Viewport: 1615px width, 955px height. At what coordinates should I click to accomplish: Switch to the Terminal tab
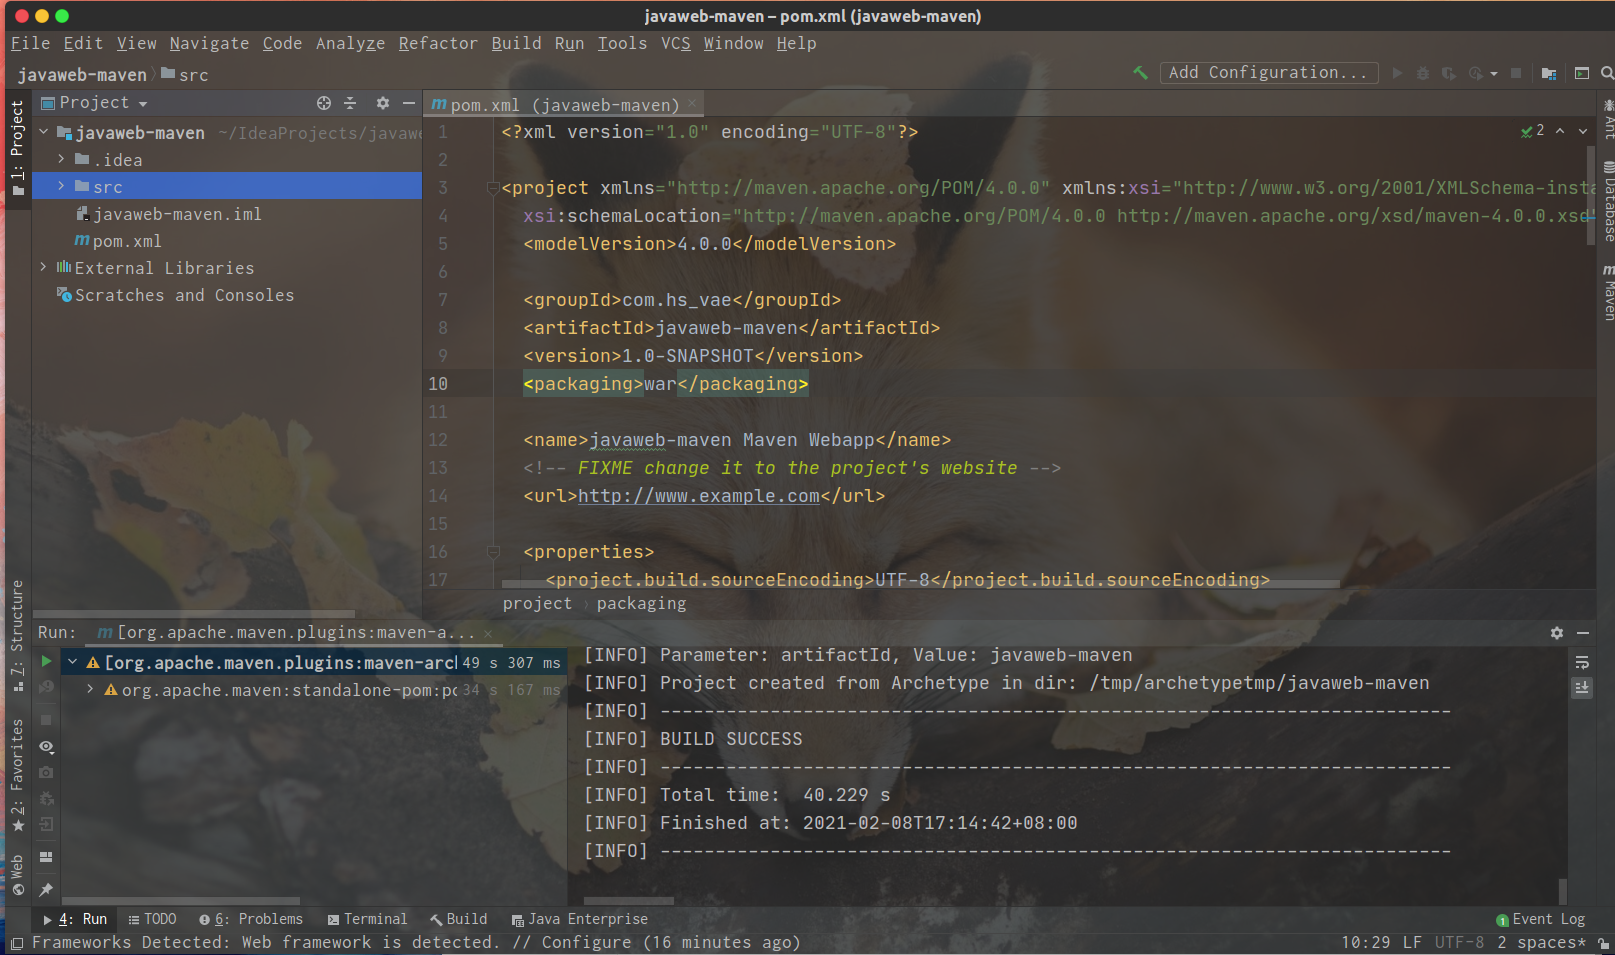coord(367,919)
